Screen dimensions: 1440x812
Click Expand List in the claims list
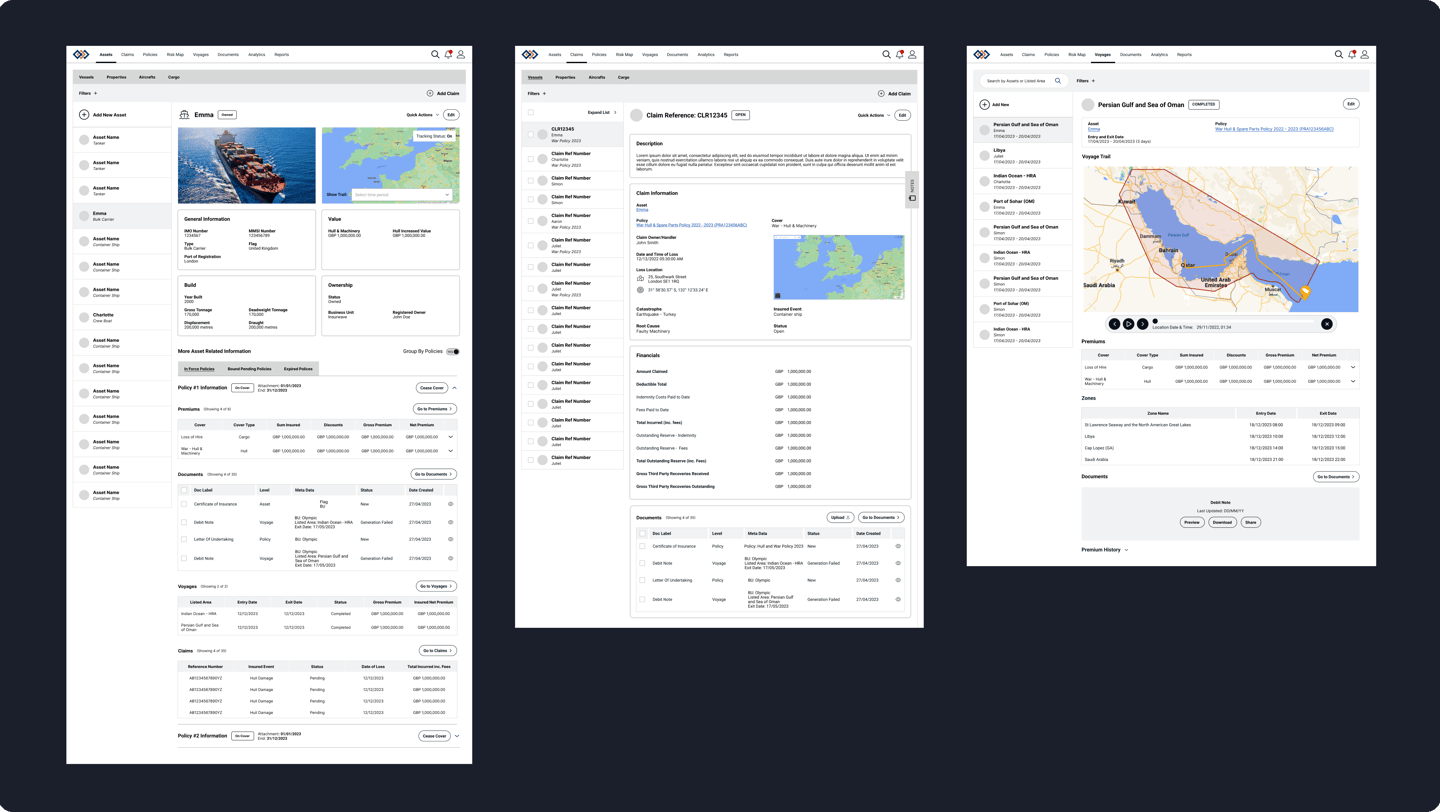point(602,113)
